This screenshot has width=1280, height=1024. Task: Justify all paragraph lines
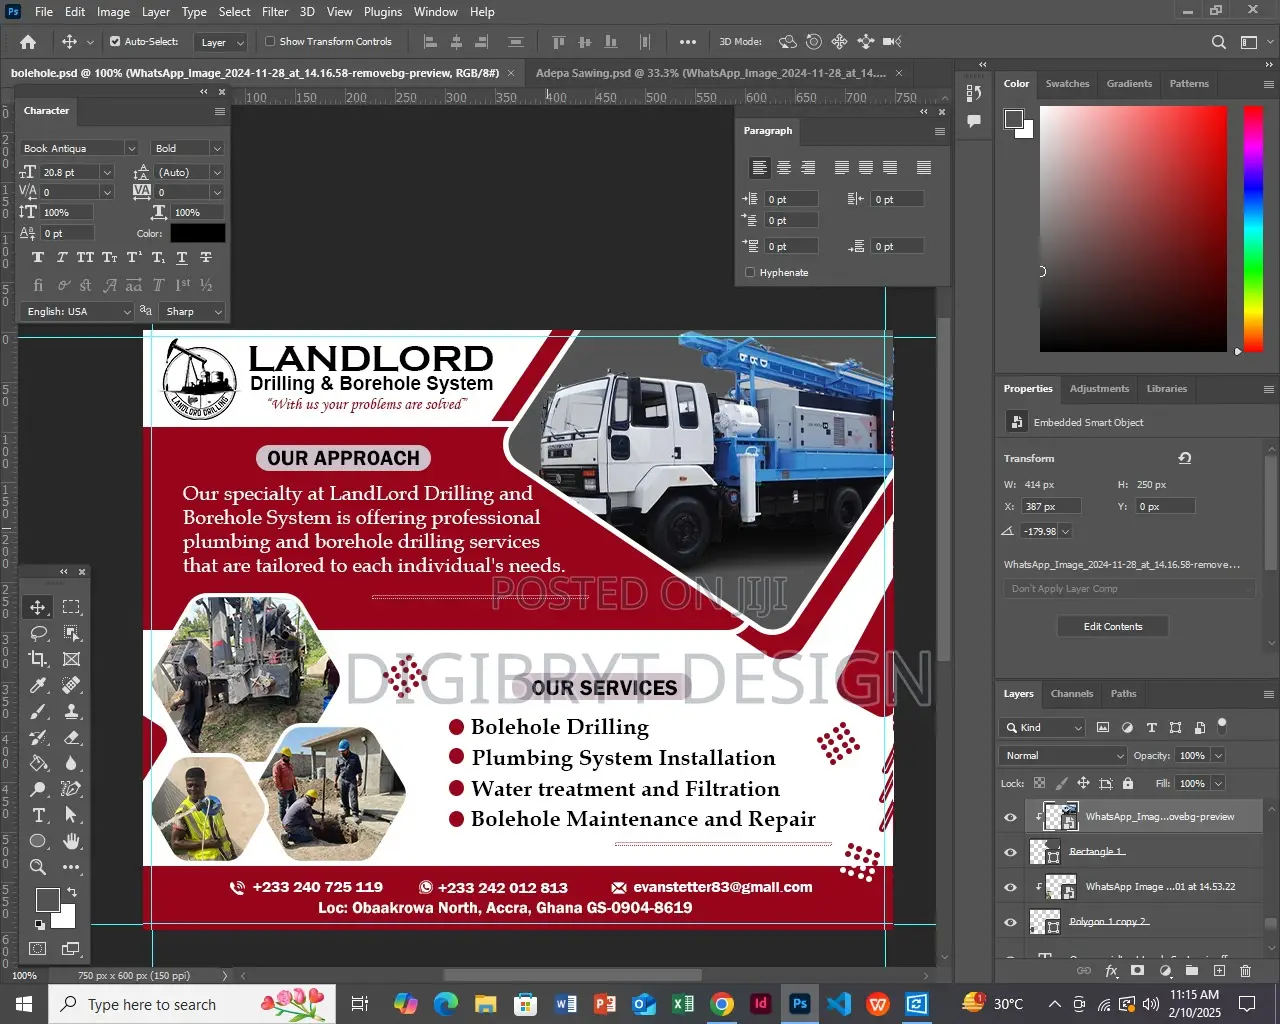coord(924,167)
